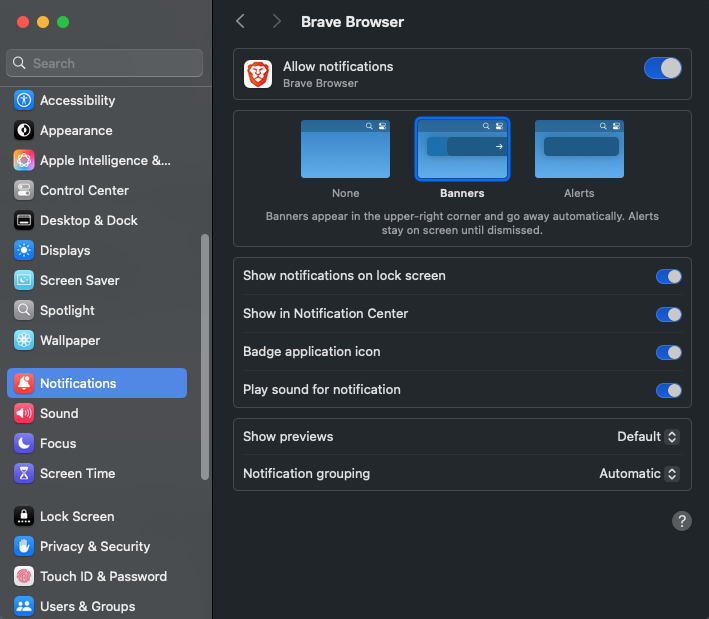Open Privacy & Security hand icon
This screenshot has height=619, width=709.
[24, 546]
